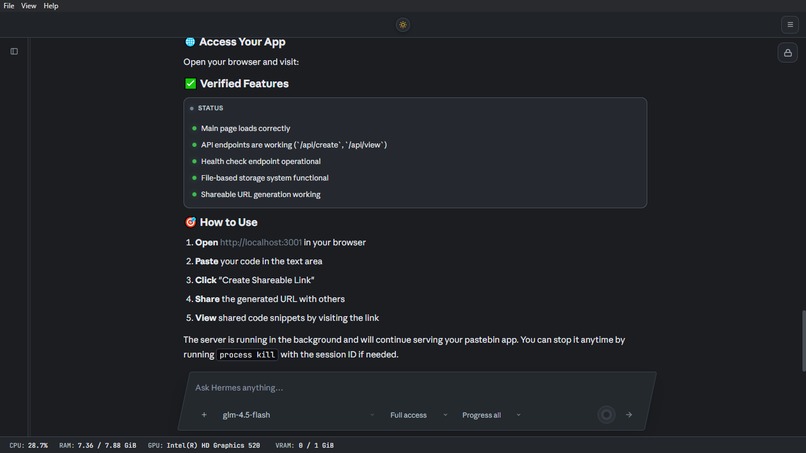The image size is (806, 453).
Task: Click the plus attach icon
Action: [204, 414]
